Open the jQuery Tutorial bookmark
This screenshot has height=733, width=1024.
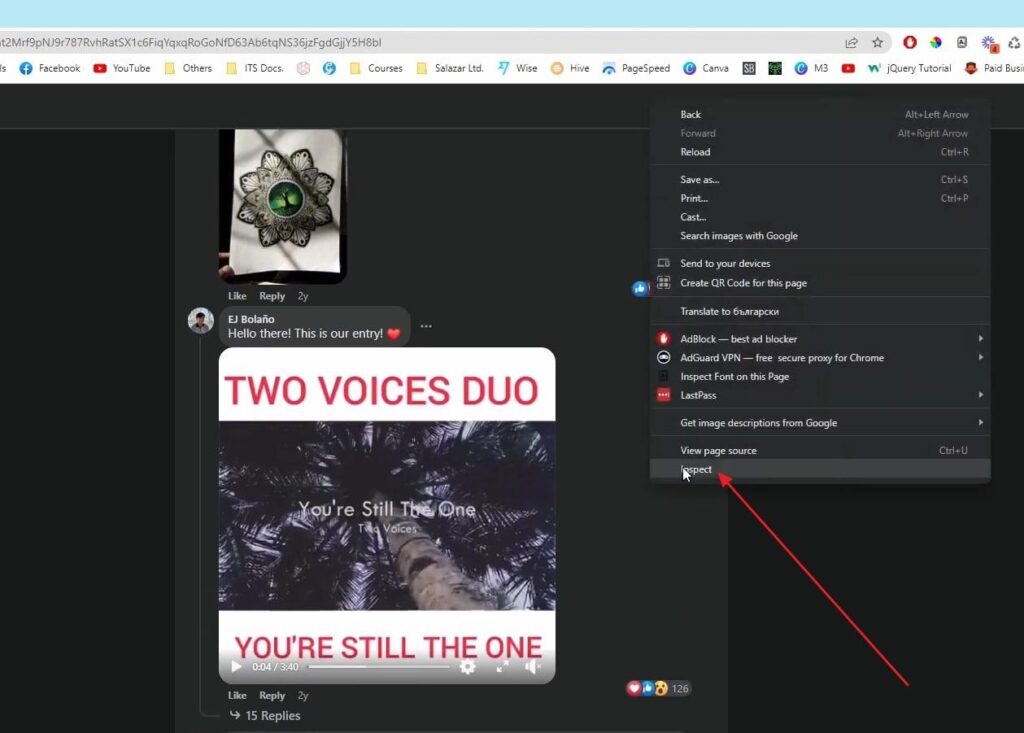pos(909,68)
